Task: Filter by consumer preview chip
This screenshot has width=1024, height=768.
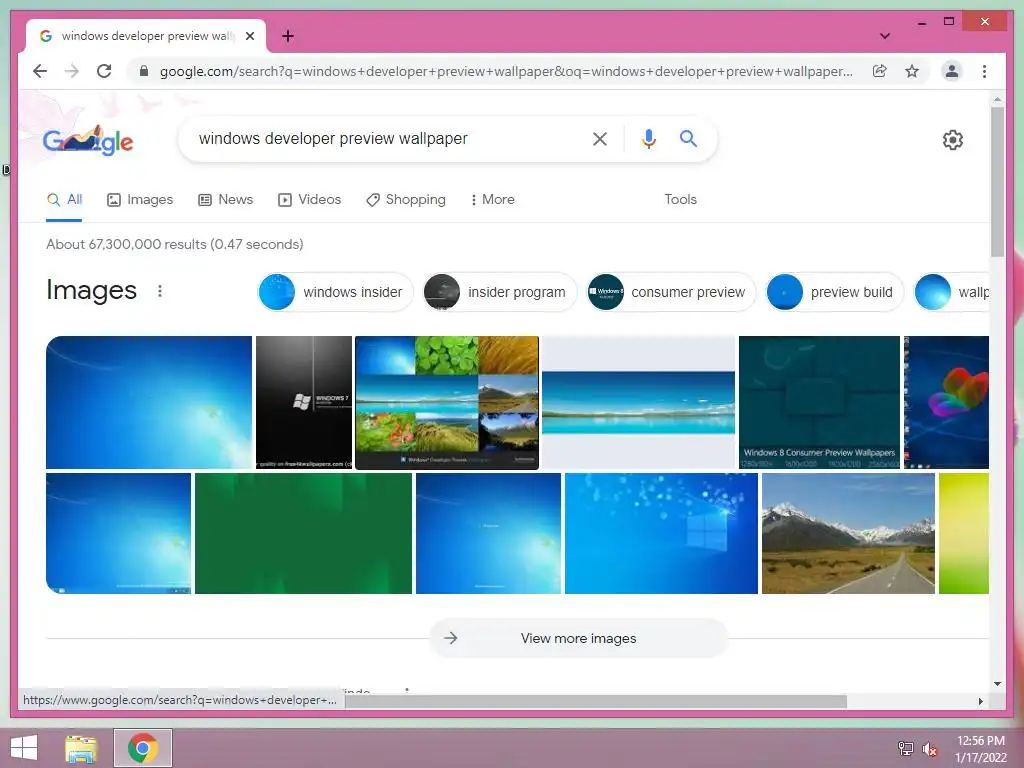Action: (671, 292)
